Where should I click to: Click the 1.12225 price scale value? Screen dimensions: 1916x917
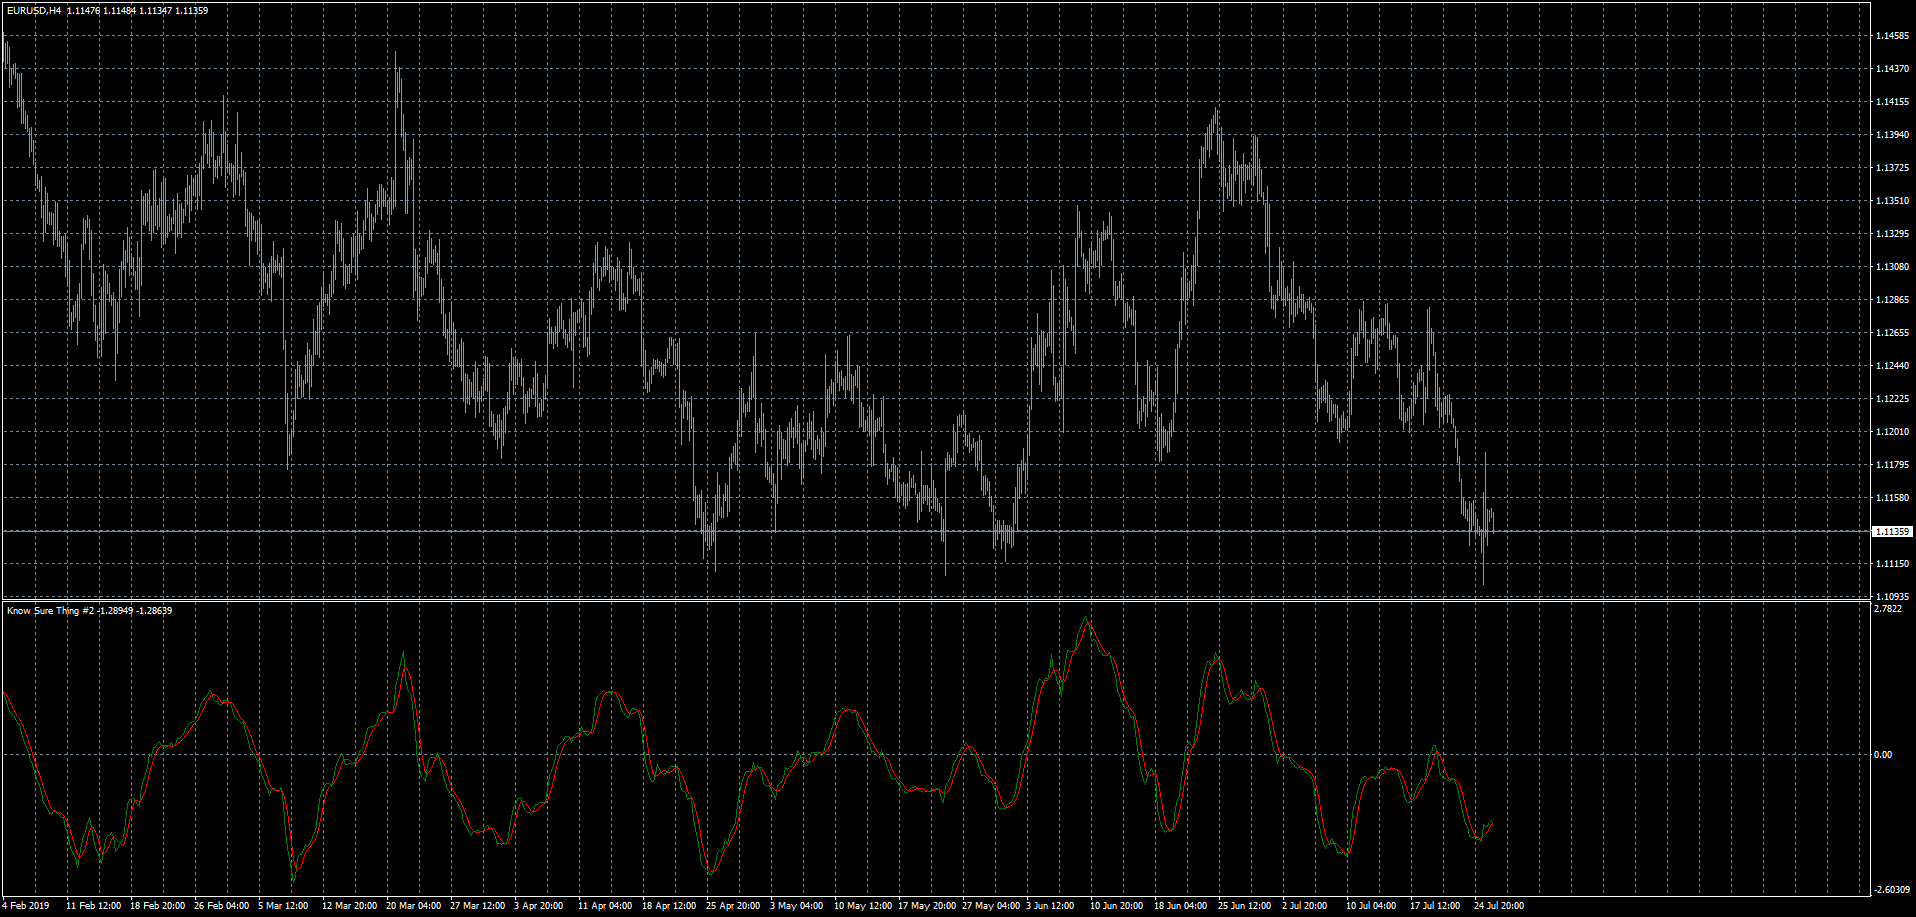click(x=1892, y=399)
